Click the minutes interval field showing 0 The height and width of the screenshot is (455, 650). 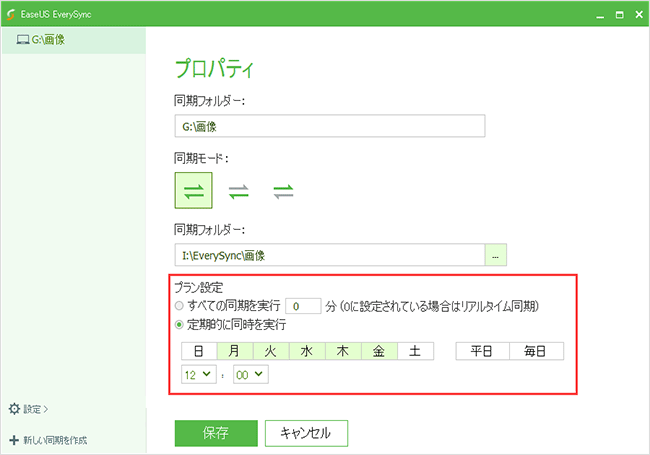pyautogui.click(x=303, y=306)
